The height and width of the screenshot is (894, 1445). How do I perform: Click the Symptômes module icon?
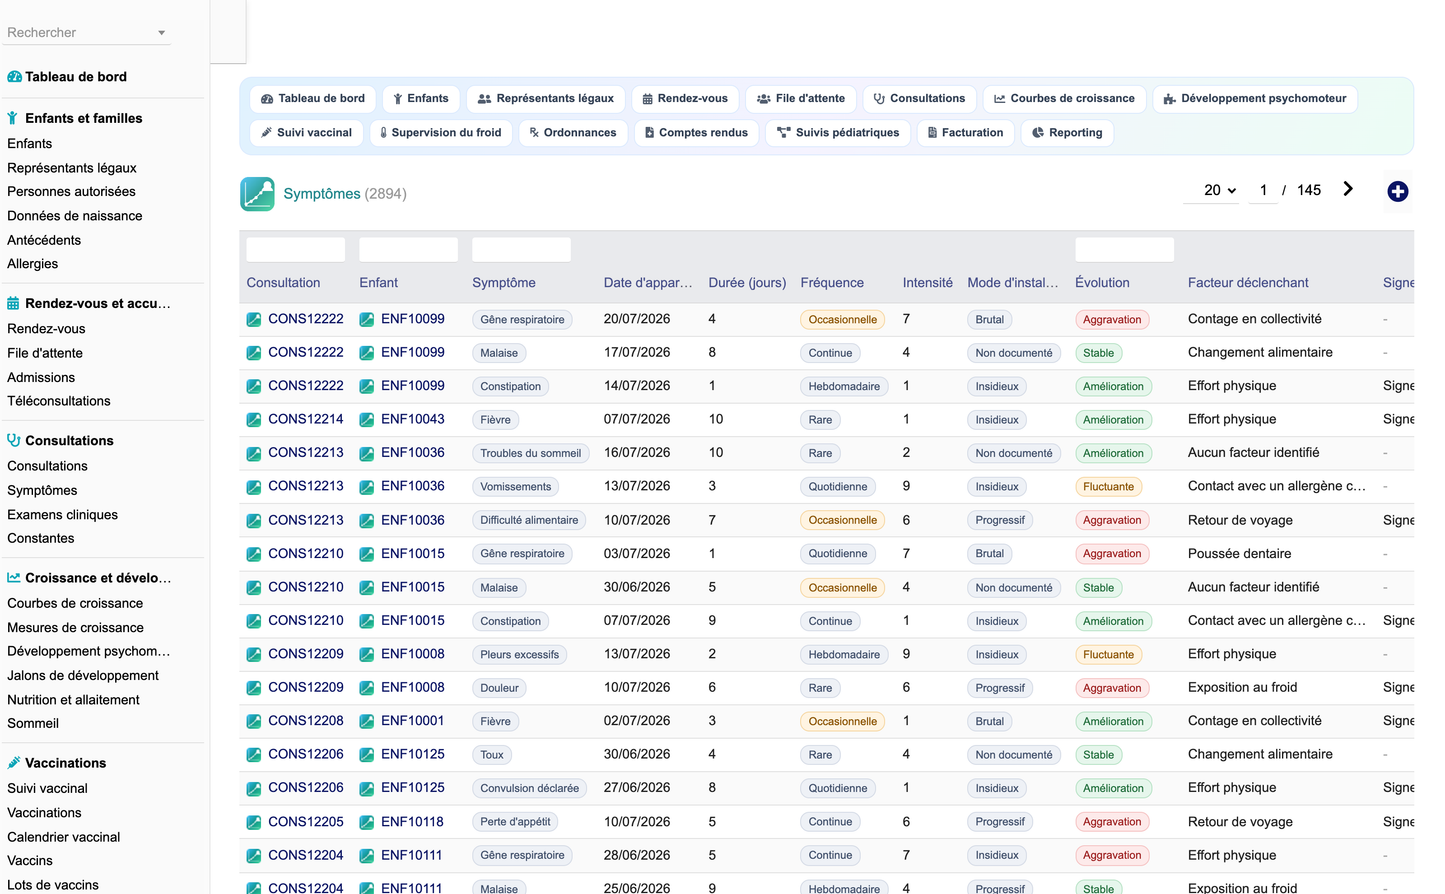pos(257,194)
